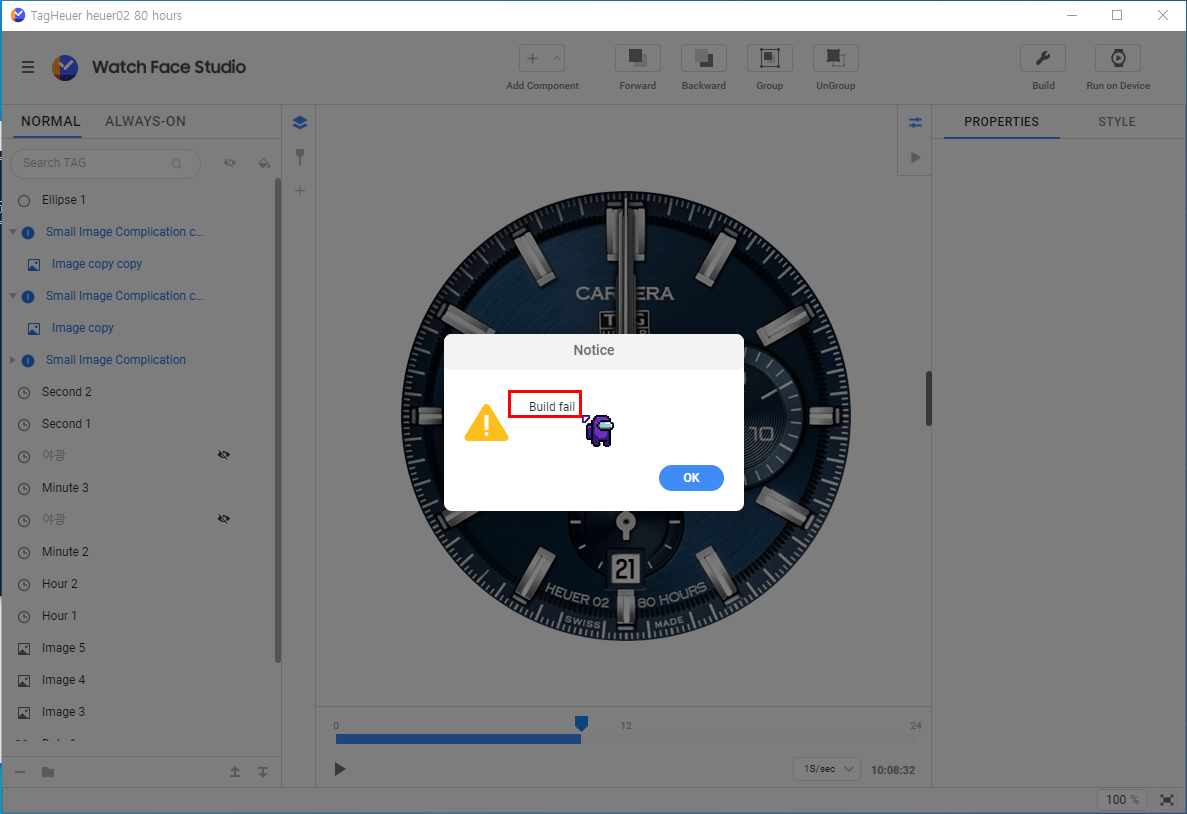The width and height of the screenshot is (1187, 814).
Task: Click the blue timeline position marker
Action: tap(581, 724)
